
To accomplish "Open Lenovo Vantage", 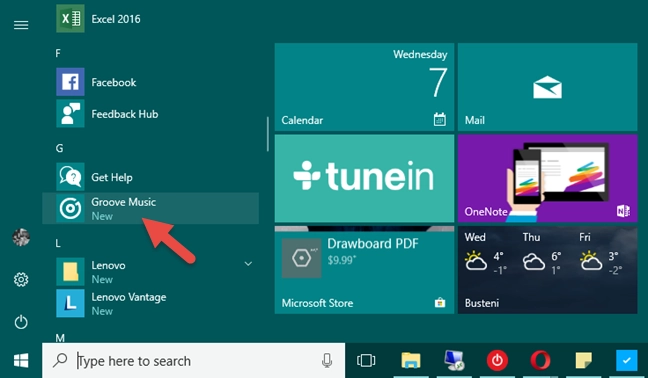I will click(151, 303).
